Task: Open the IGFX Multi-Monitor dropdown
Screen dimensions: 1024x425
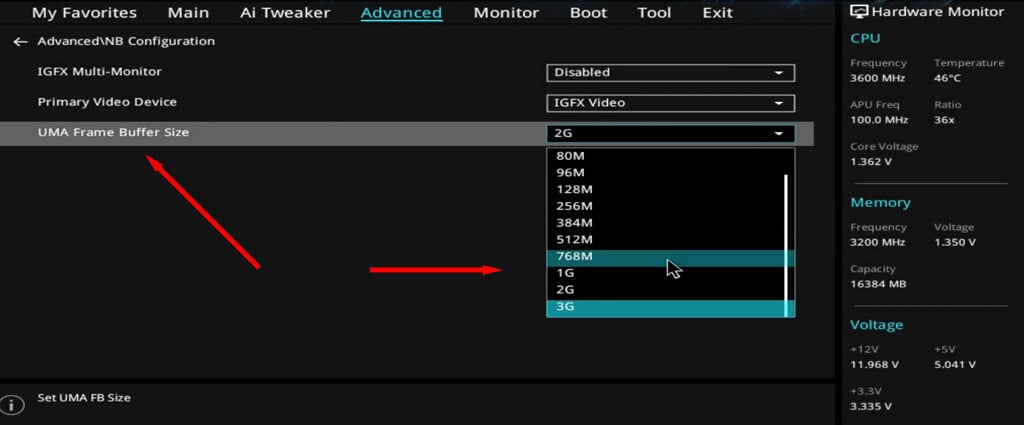Action: click(671, 72)
